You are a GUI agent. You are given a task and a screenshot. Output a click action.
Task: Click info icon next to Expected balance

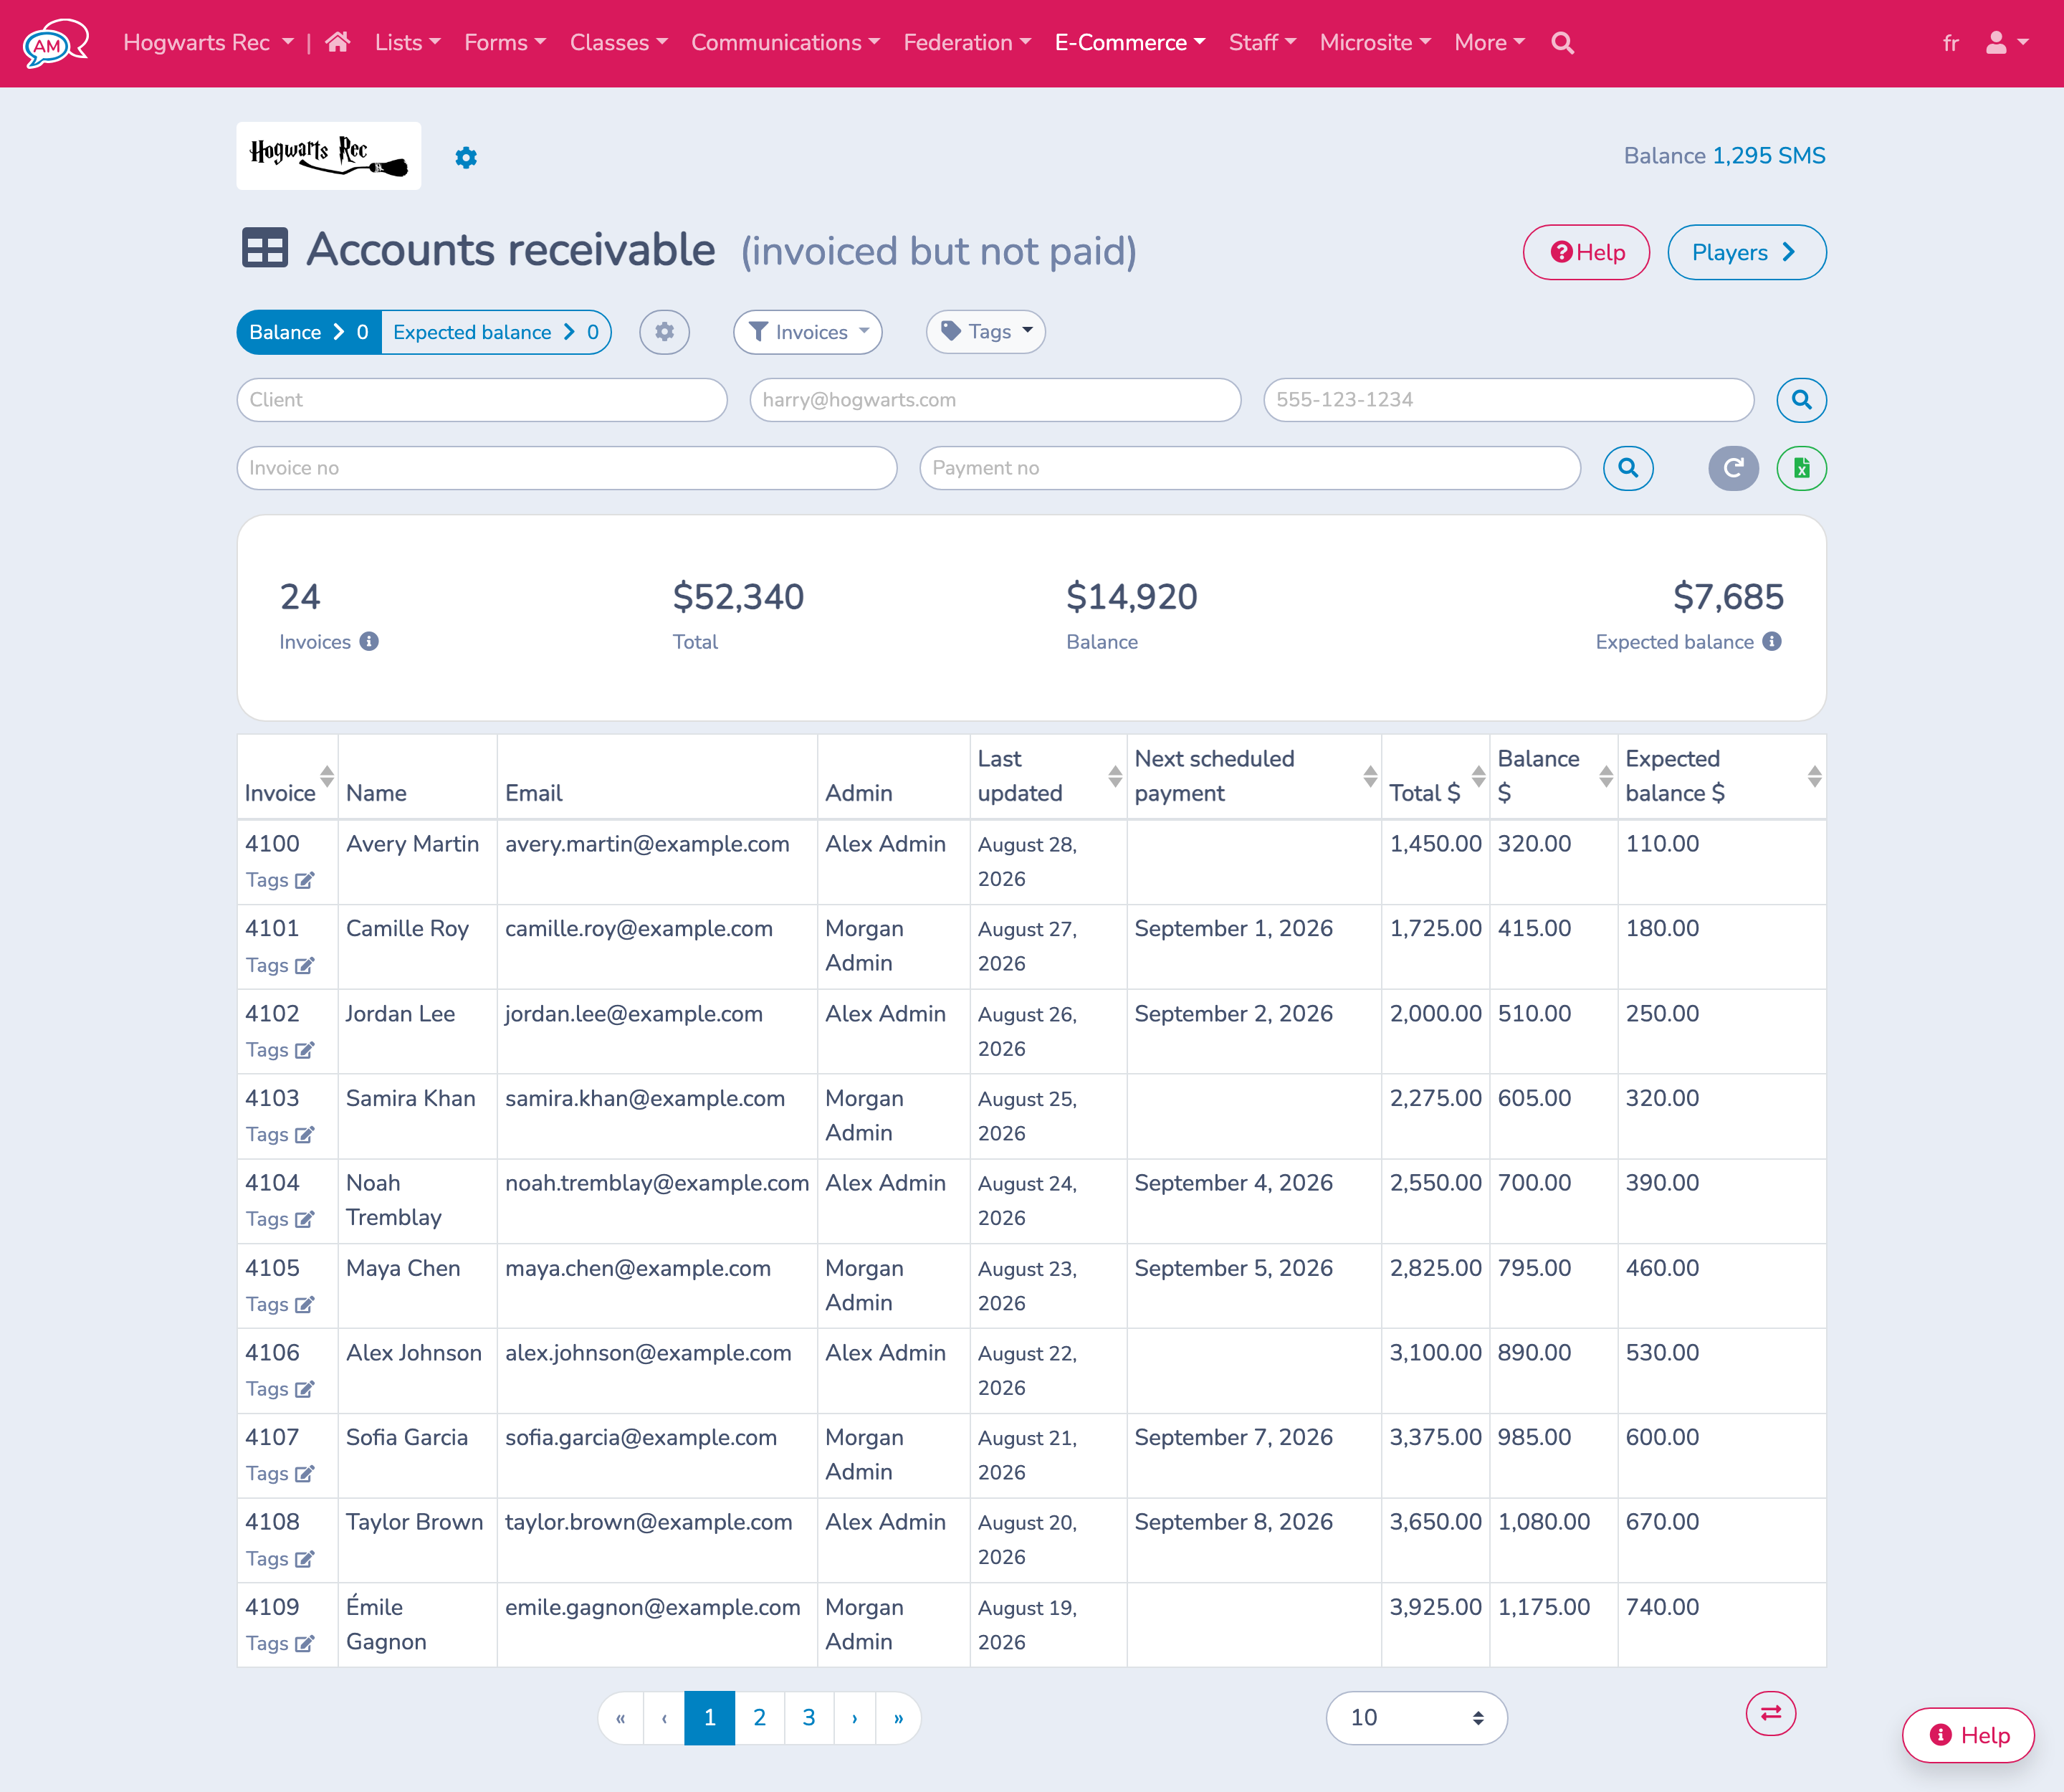click(x=1771, y=641)
